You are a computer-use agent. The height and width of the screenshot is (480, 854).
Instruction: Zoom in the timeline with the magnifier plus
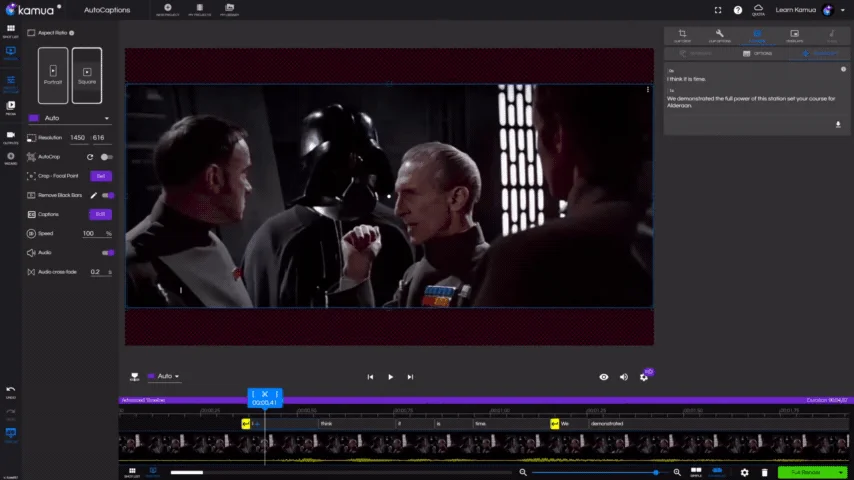click(x=677, y=472)
